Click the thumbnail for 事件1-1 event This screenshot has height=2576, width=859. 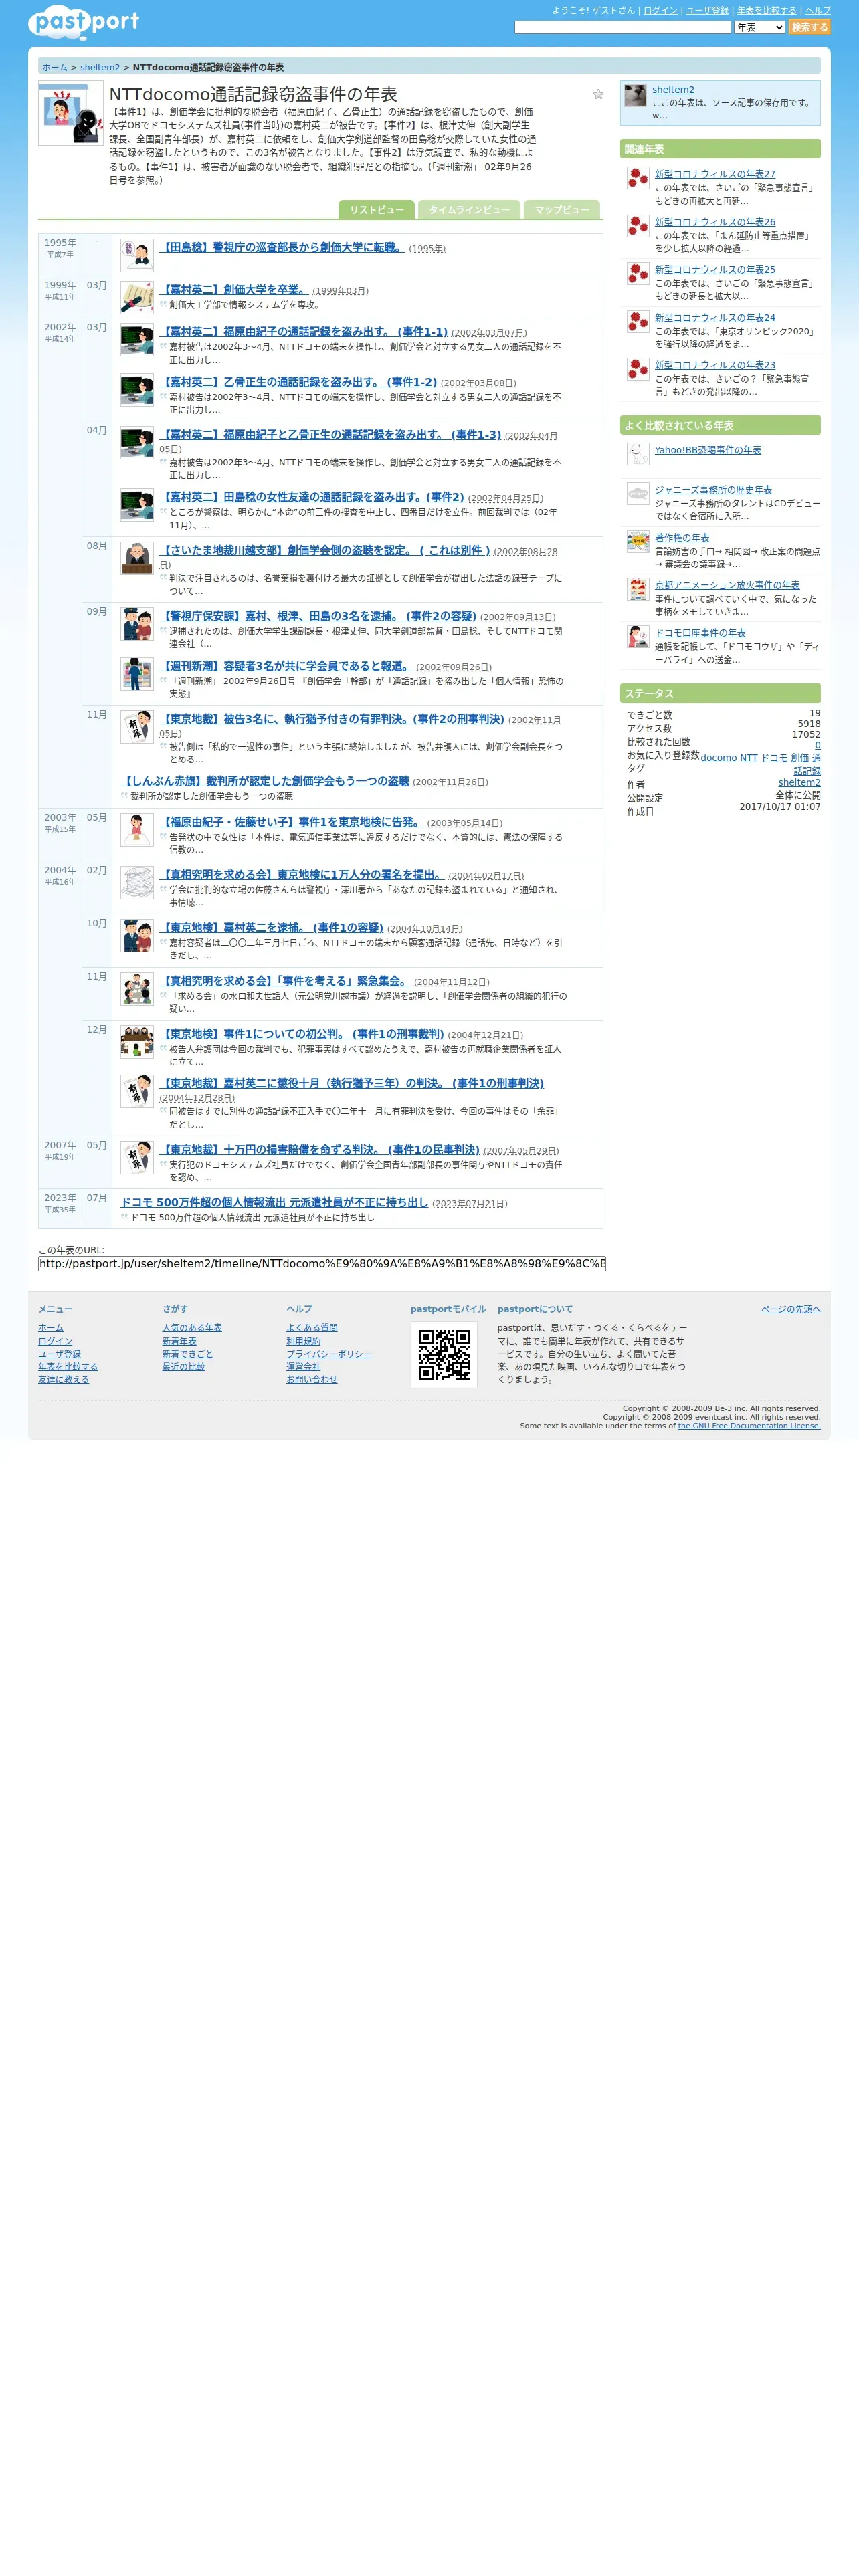137,340
